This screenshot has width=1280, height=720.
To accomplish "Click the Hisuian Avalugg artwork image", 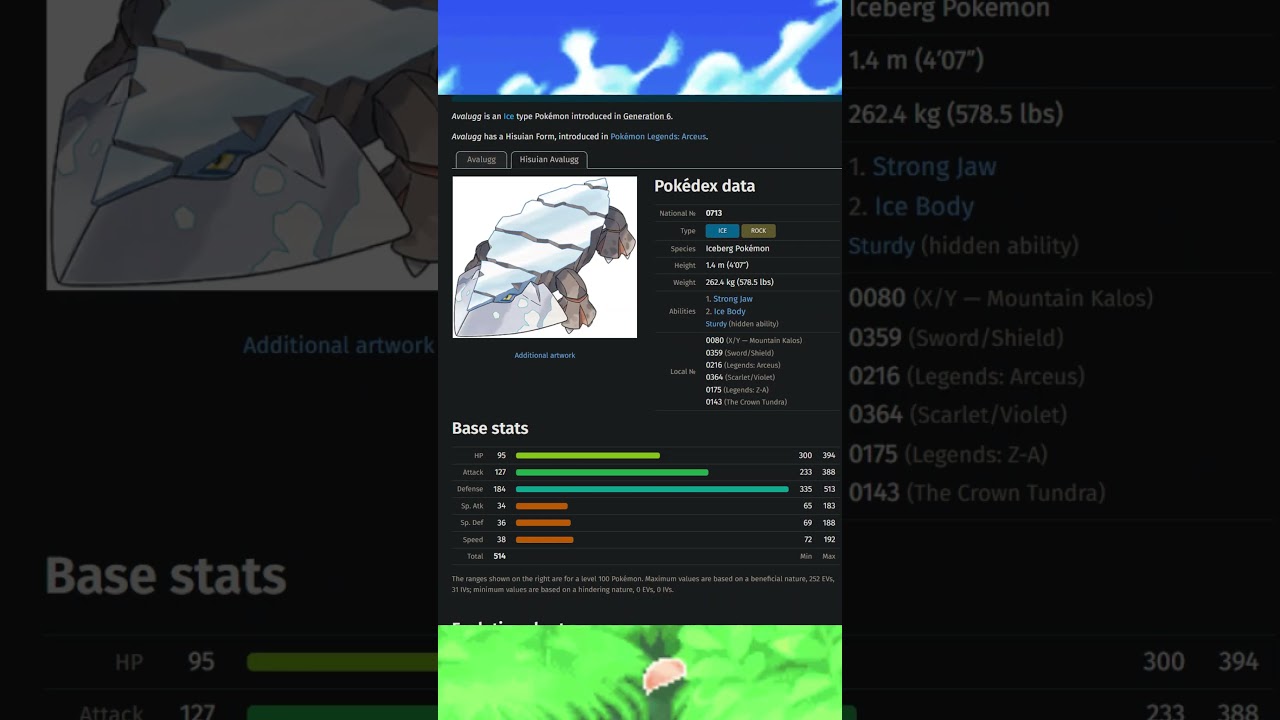I will [x=545, y=257].
